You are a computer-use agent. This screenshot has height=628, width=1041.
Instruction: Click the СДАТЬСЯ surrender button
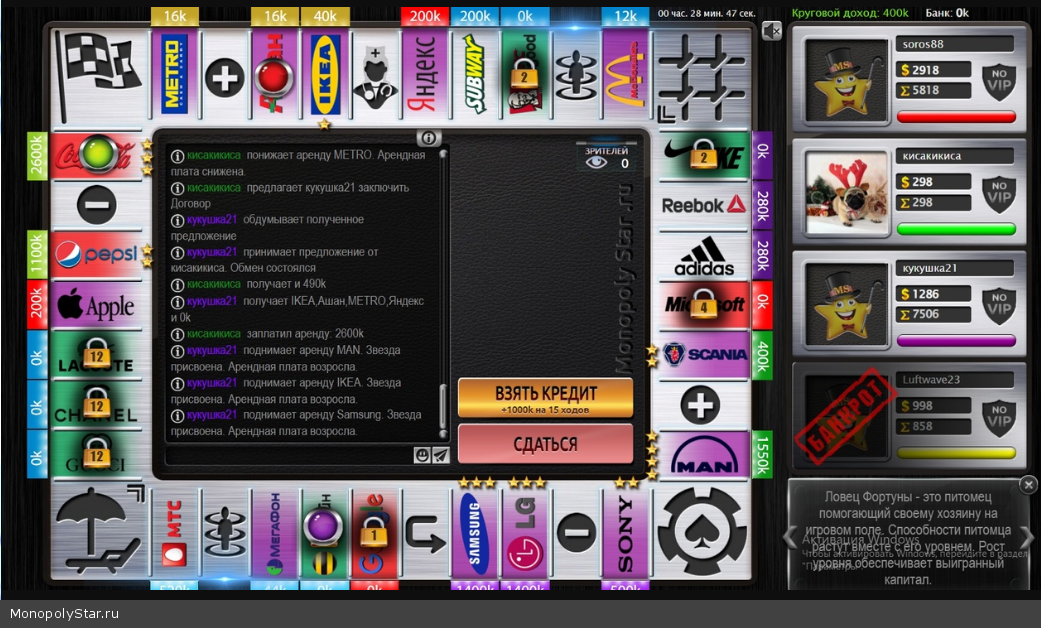coord(545,443)
